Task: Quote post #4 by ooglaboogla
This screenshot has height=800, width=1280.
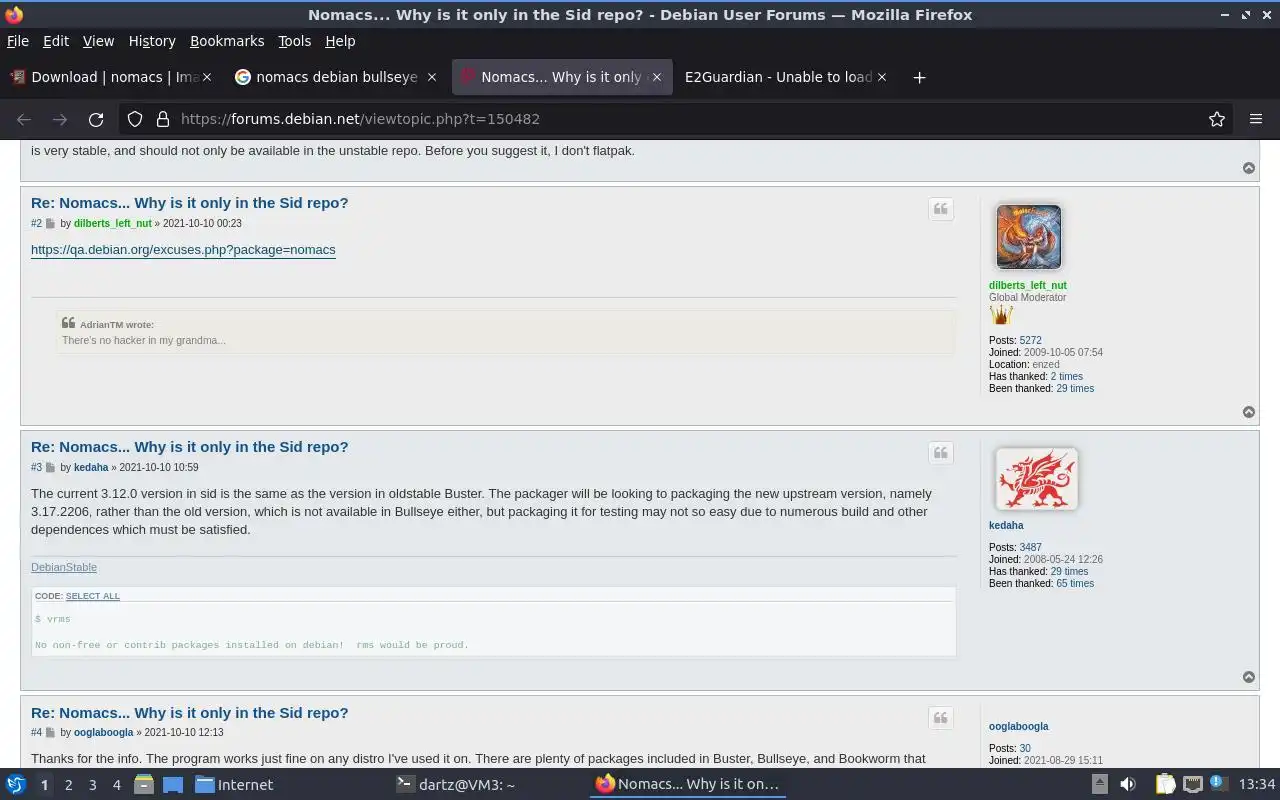Action: pos(941,718)
